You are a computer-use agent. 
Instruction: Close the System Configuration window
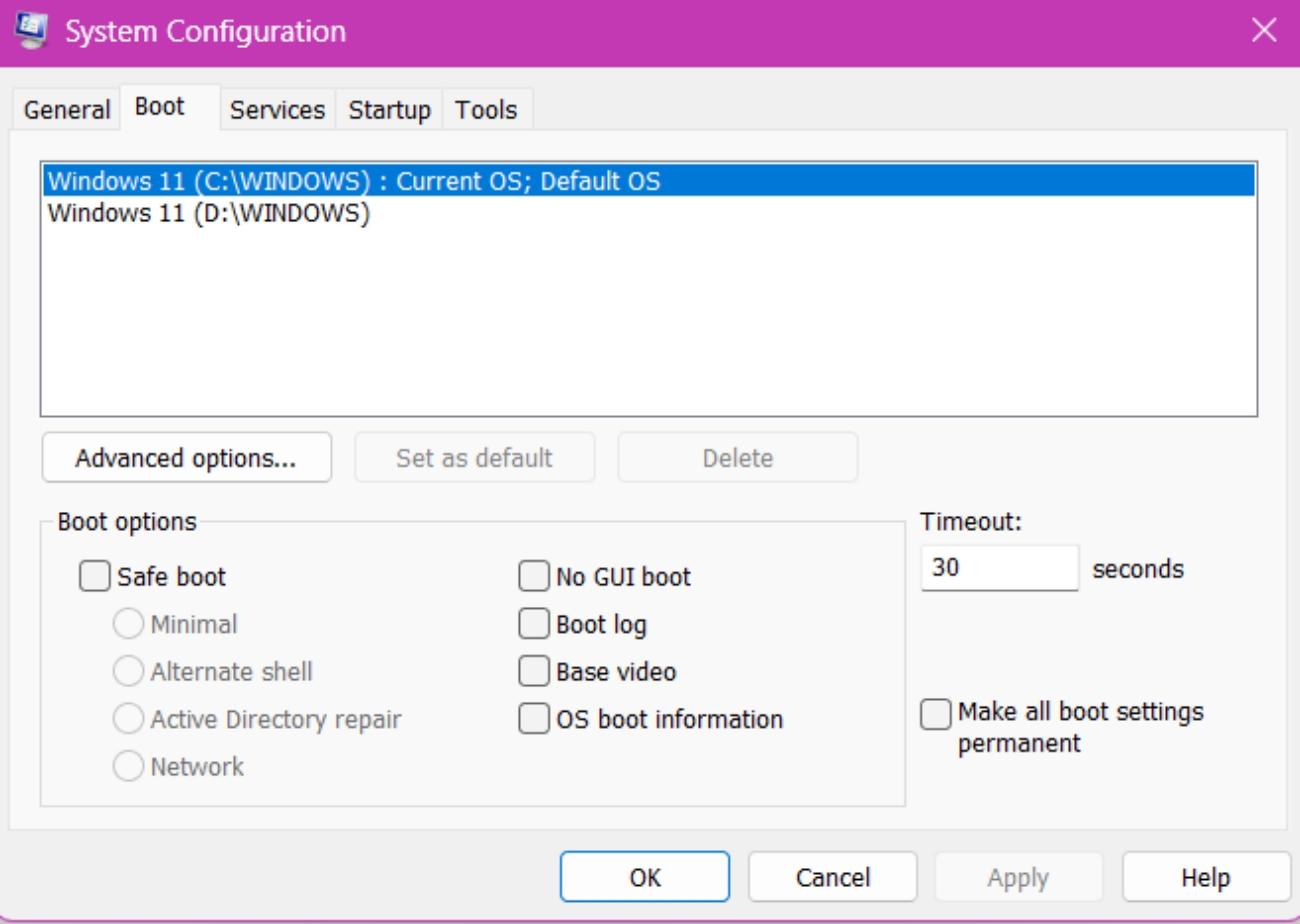pyautogui.click(x=1264, y=30)
